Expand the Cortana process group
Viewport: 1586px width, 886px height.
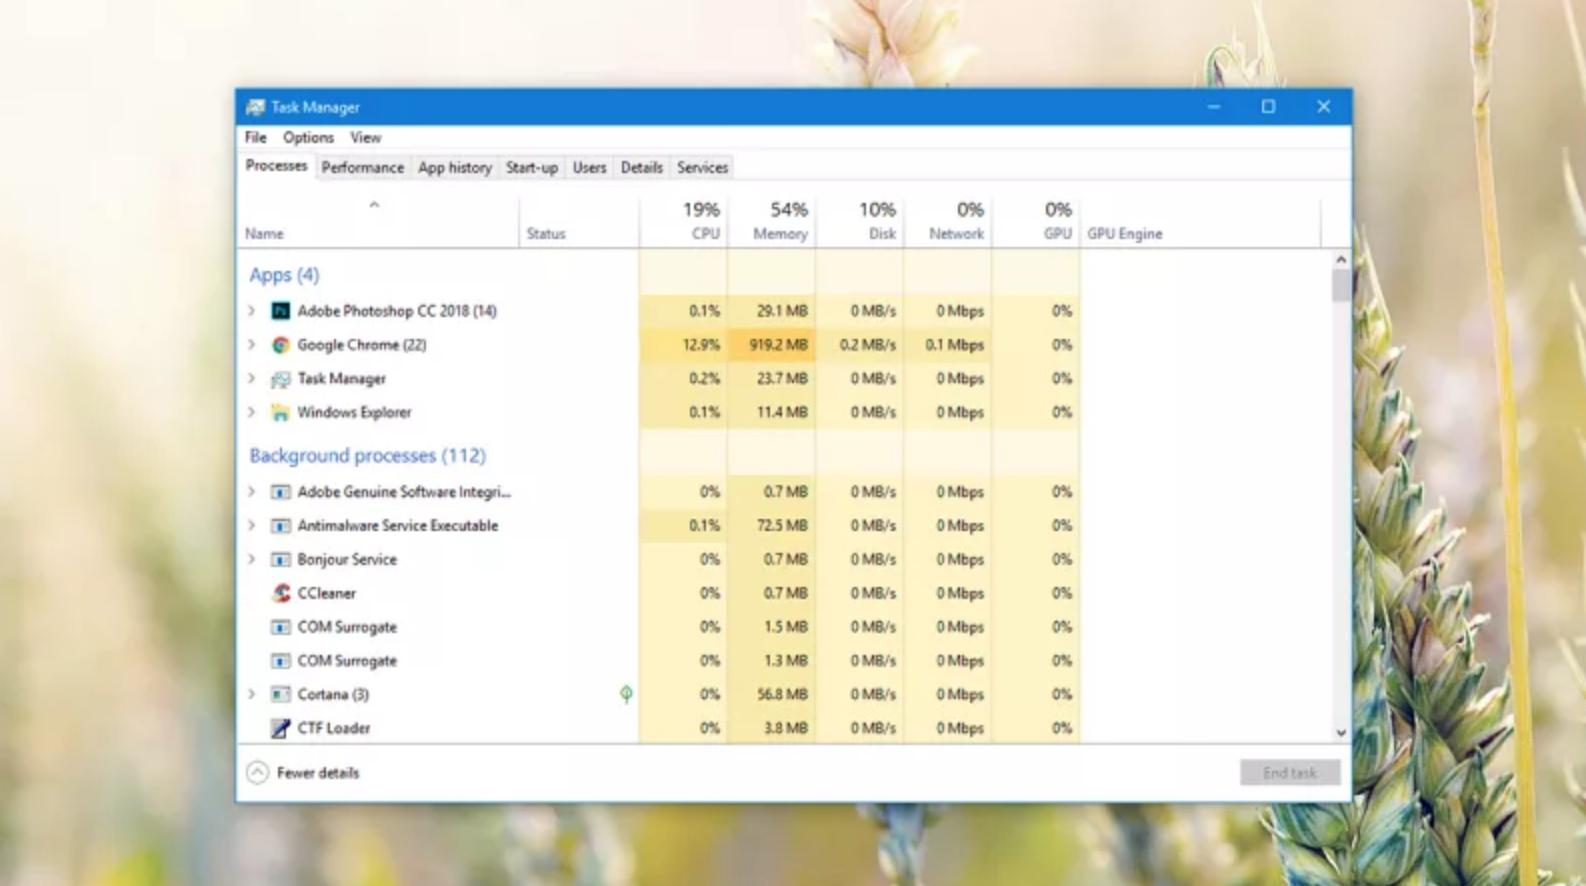tap(252, 694)
